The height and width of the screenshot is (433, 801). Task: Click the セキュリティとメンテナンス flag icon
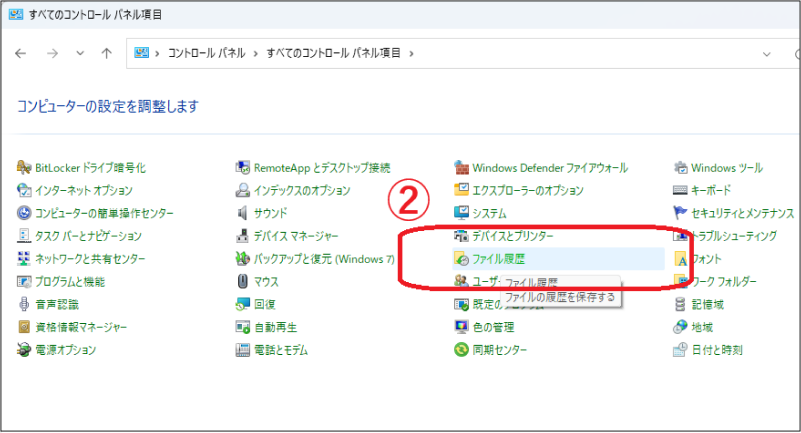(680, 213)
